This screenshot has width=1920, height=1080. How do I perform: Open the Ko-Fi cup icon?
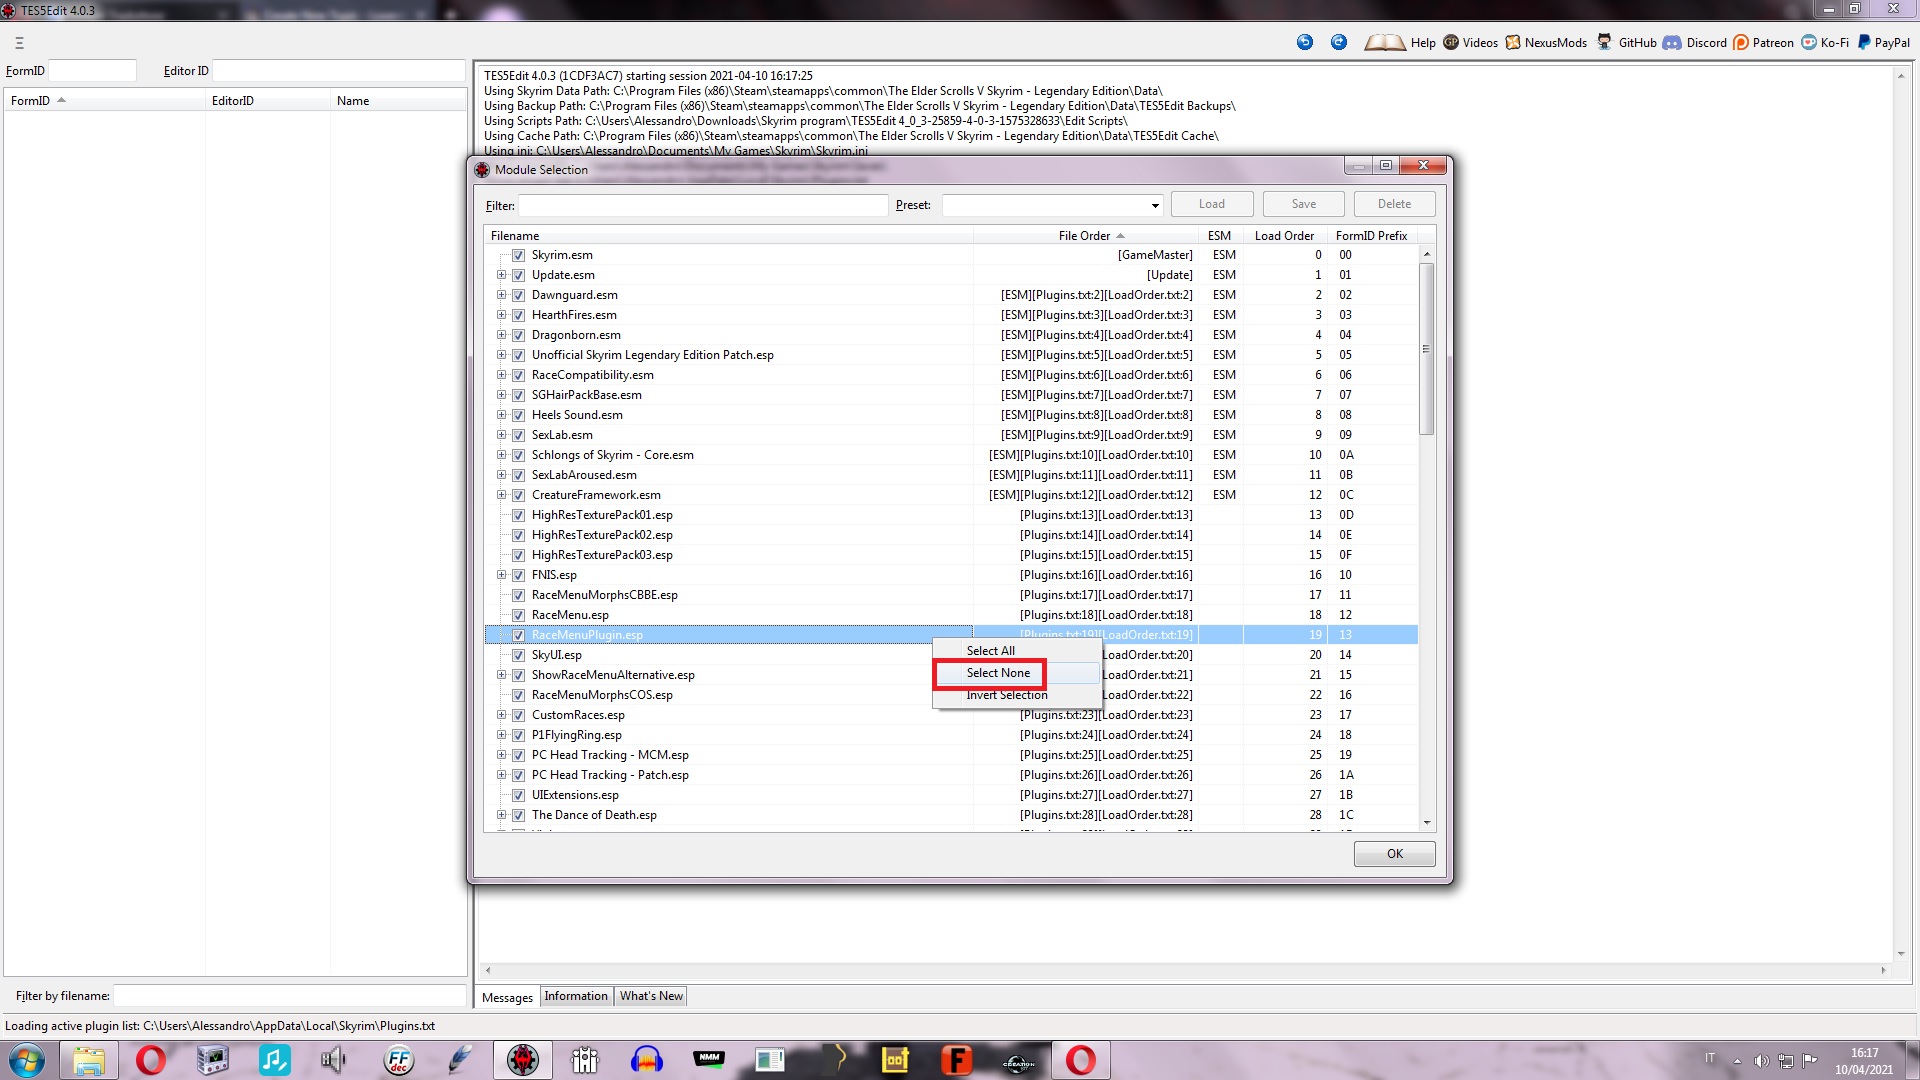tap(1809, 42)
